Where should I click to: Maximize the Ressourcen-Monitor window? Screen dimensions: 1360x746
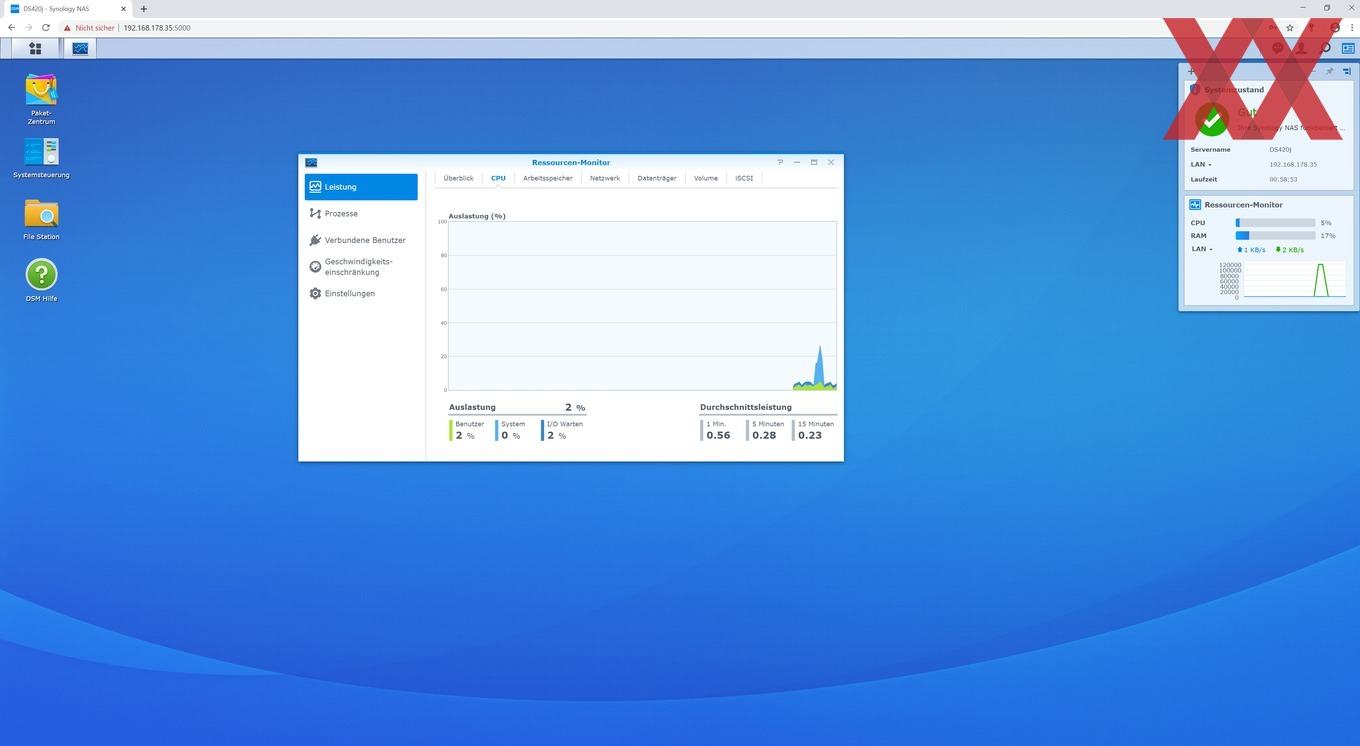[x=814, y=162]
